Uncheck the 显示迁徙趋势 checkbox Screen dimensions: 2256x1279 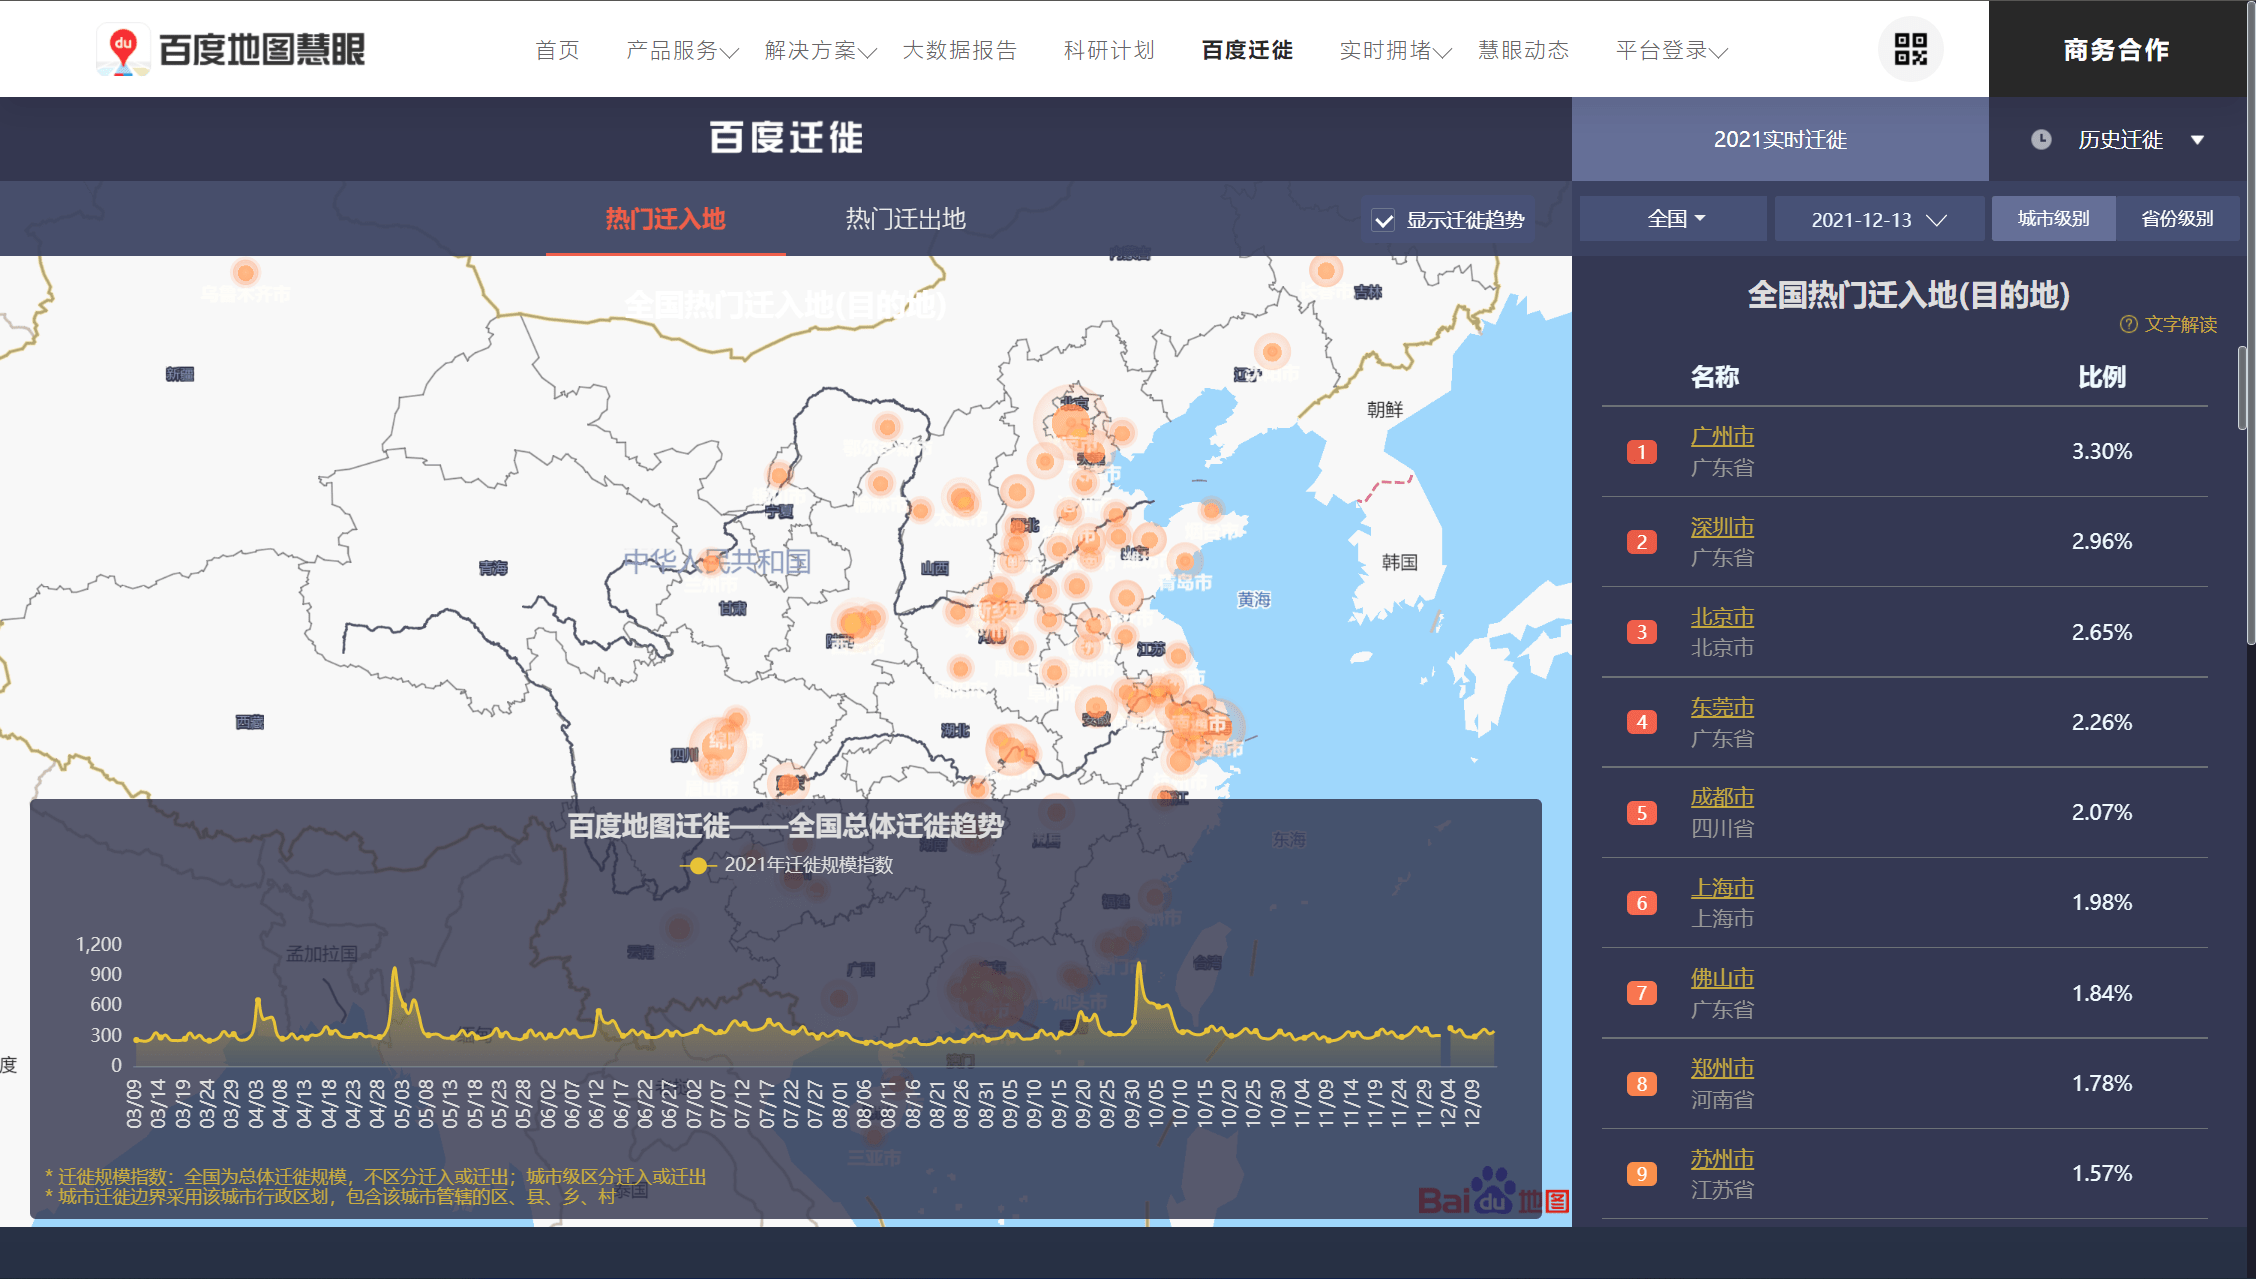(1383, 221)
